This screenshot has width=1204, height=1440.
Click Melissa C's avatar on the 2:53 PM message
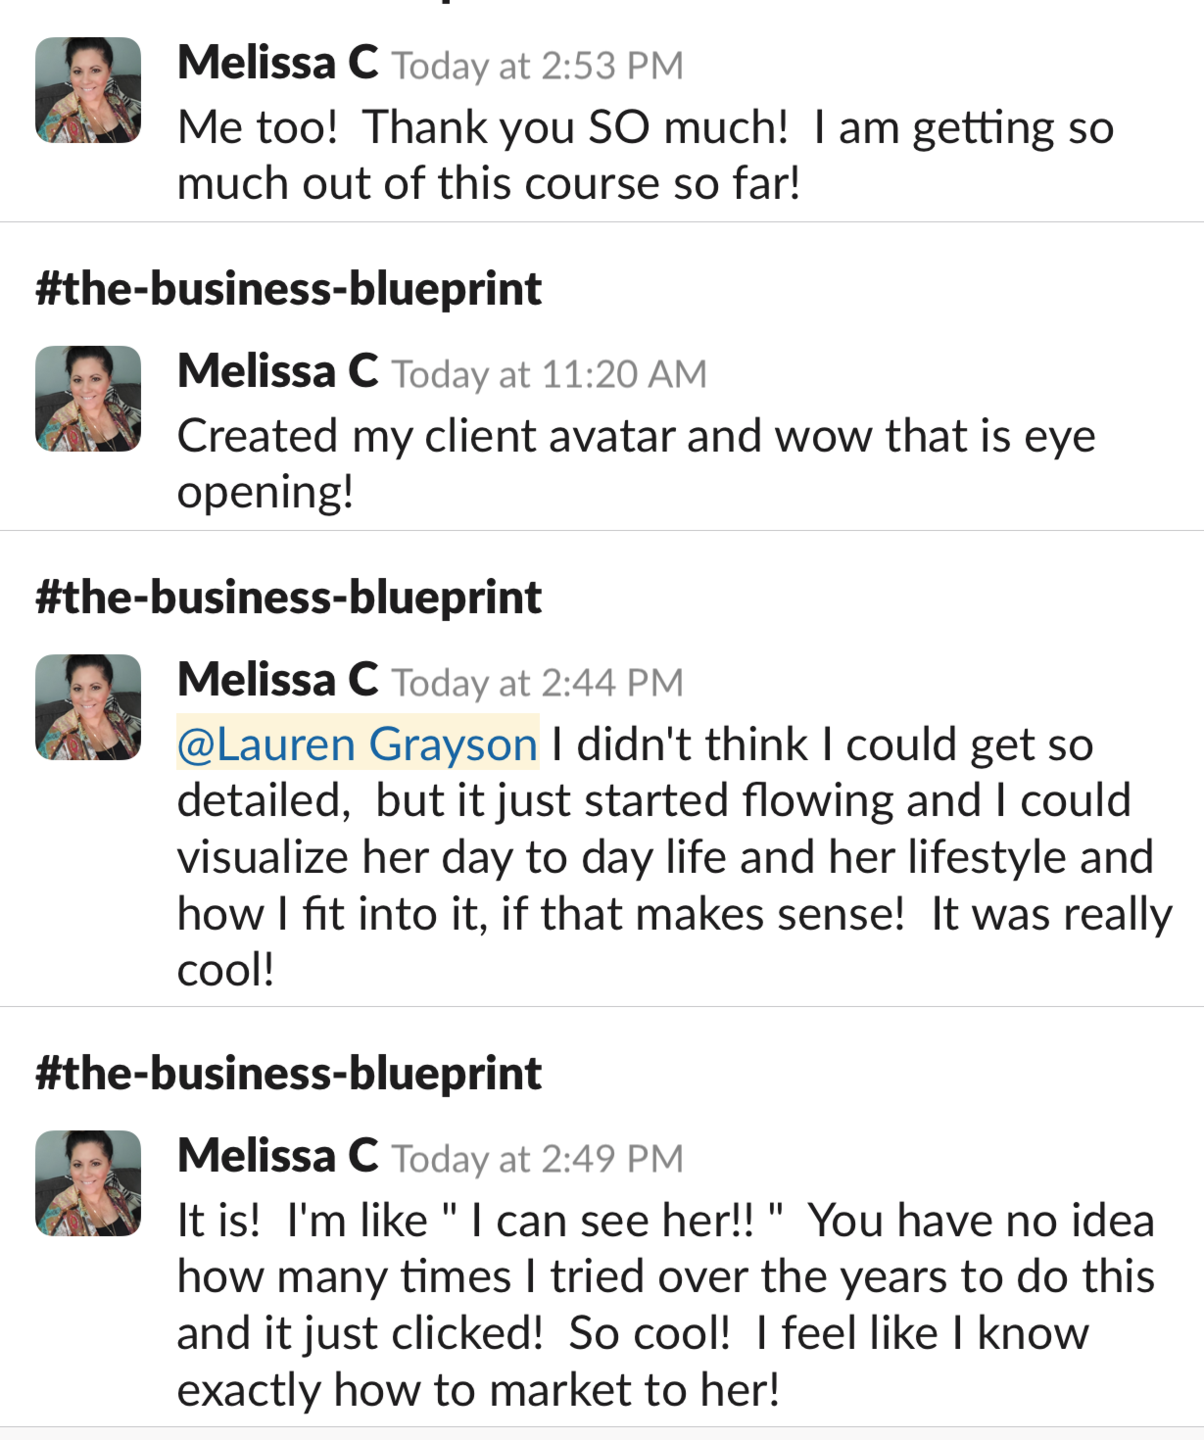click(x=88, y=90)
